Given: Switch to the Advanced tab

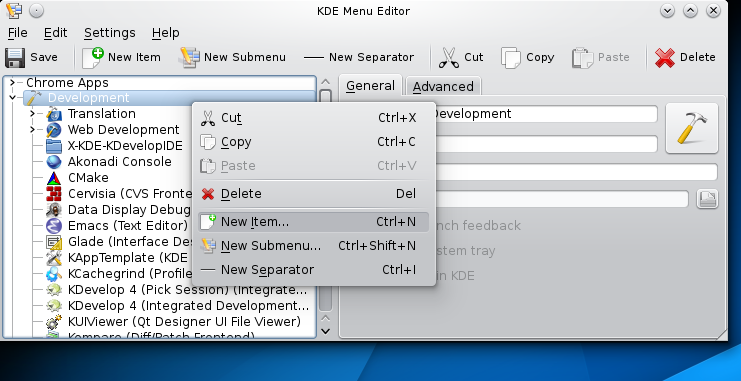Looking at the screenshot, I should (443, 87).
